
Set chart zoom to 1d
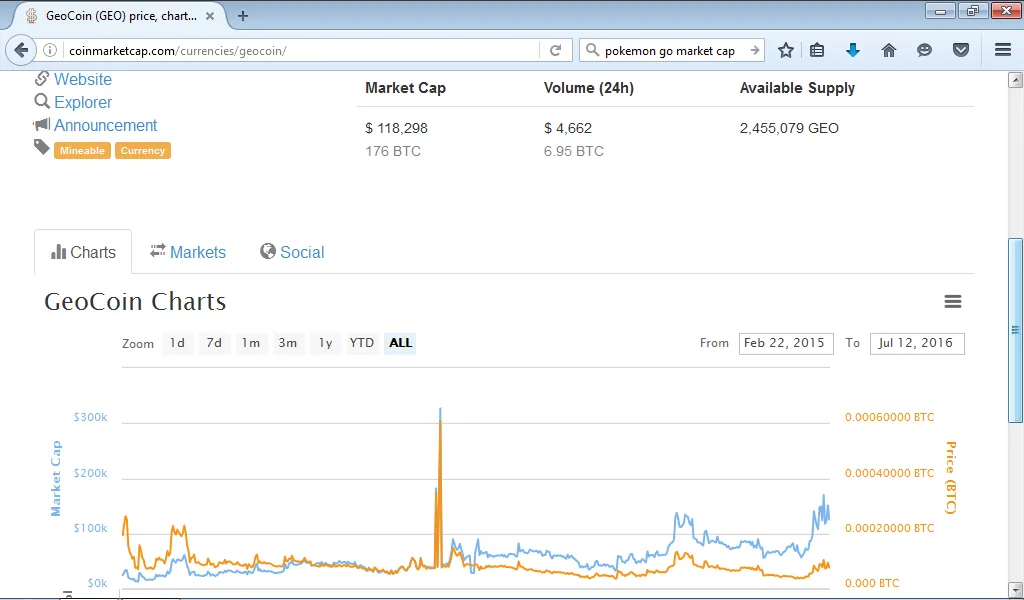pyautogui.click(x=177, y=343)
